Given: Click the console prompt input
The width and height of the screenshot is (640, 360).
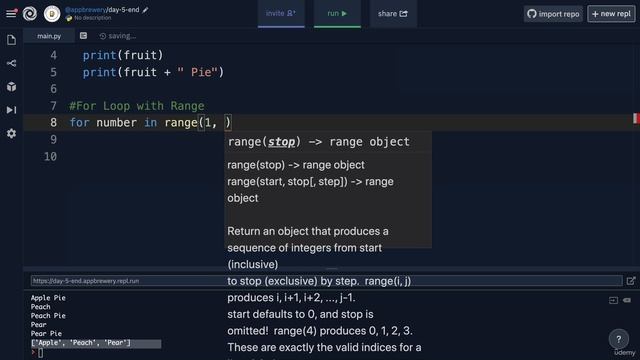Looking at the screenshot, I should coord(40,353).
